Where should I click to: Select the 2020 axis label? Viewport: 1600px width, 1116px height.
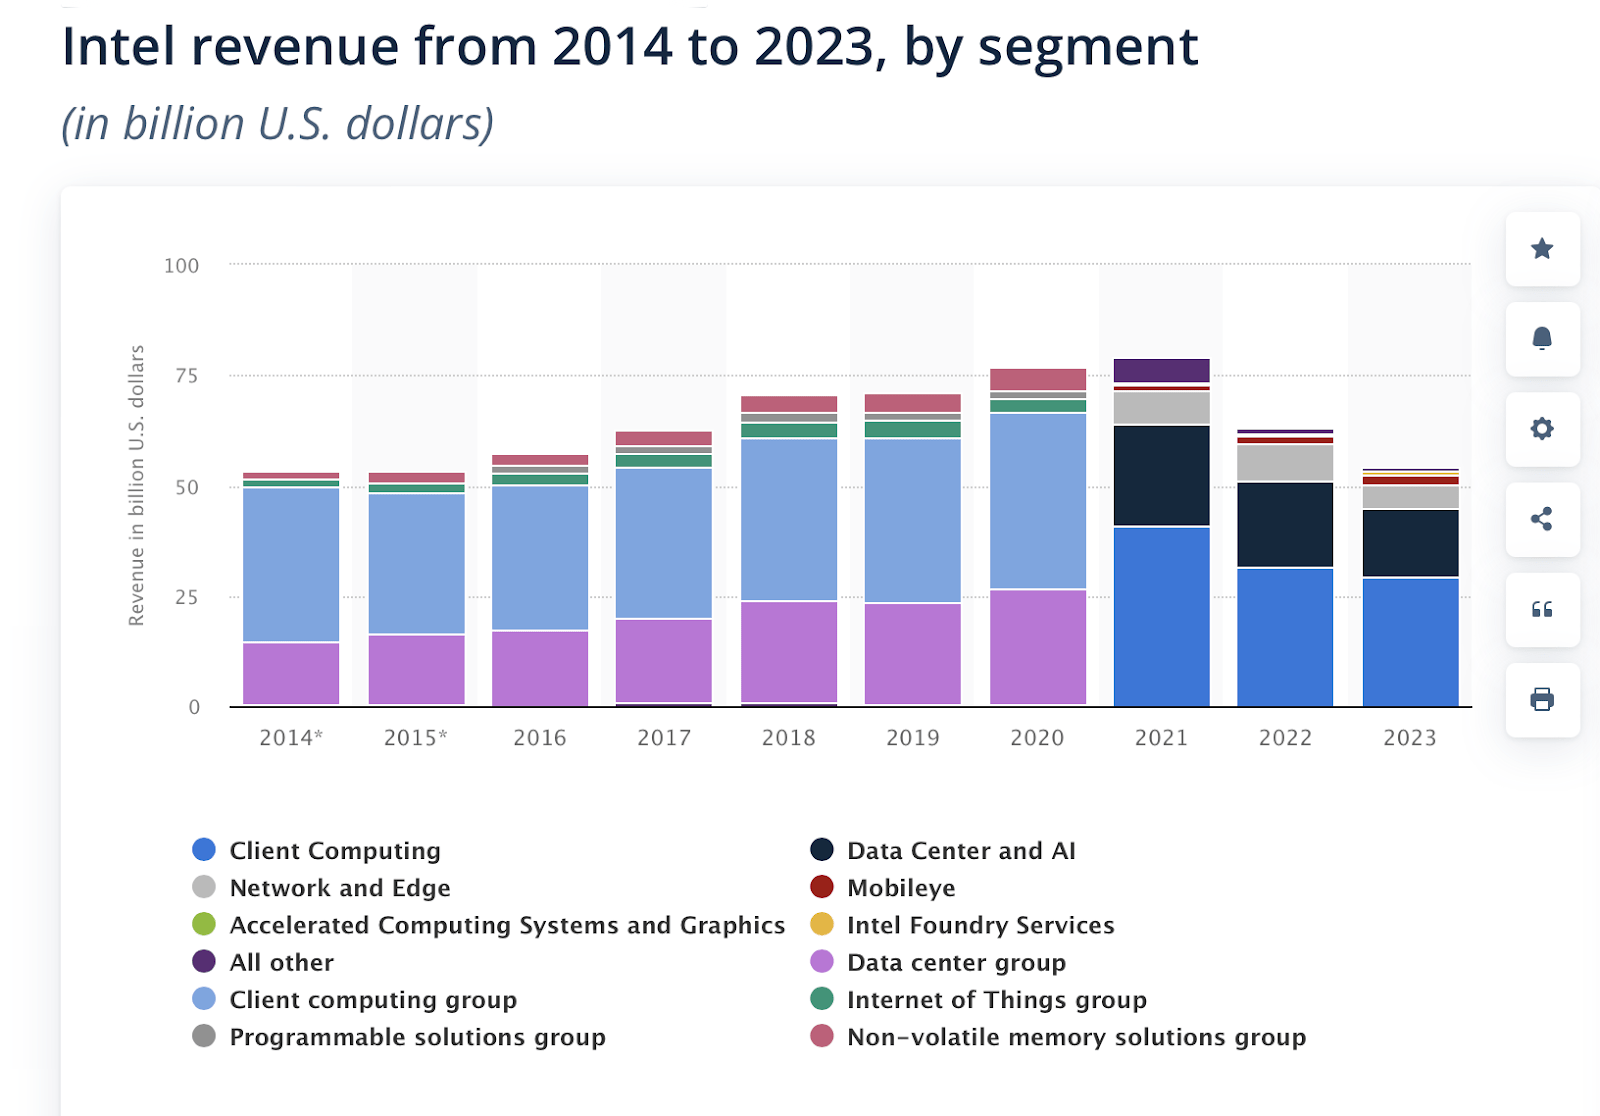coord(1038,738)
